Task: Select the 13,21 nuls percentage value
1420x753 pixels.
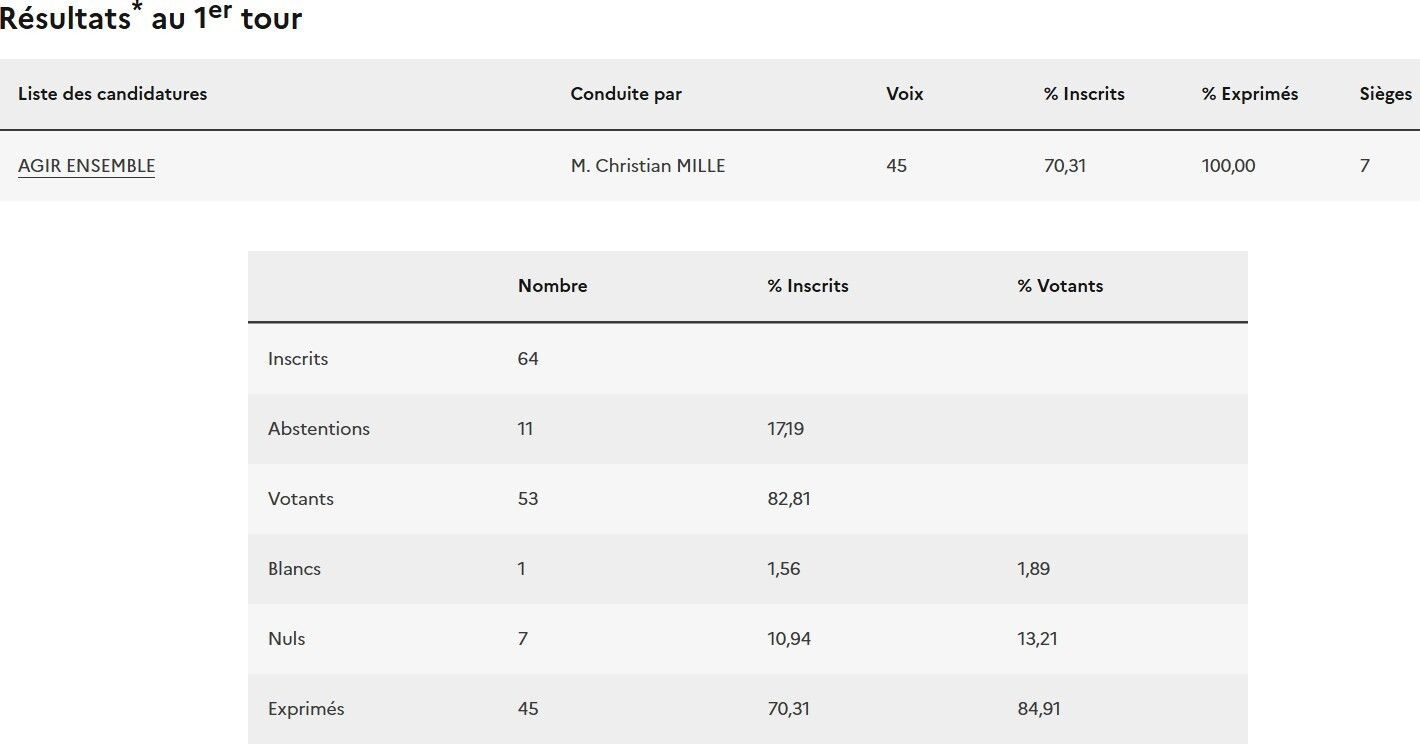Action: 1037,639
